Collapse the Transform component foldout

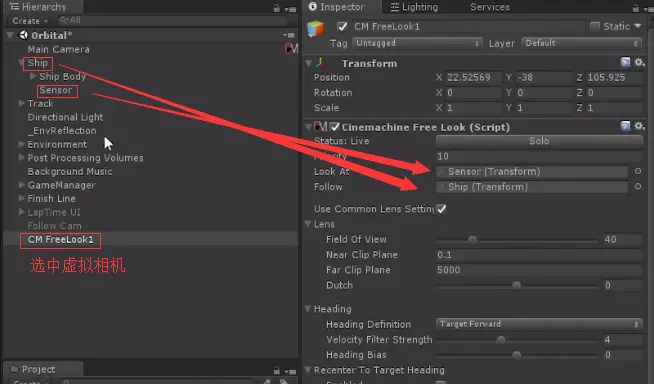[309, 63]
